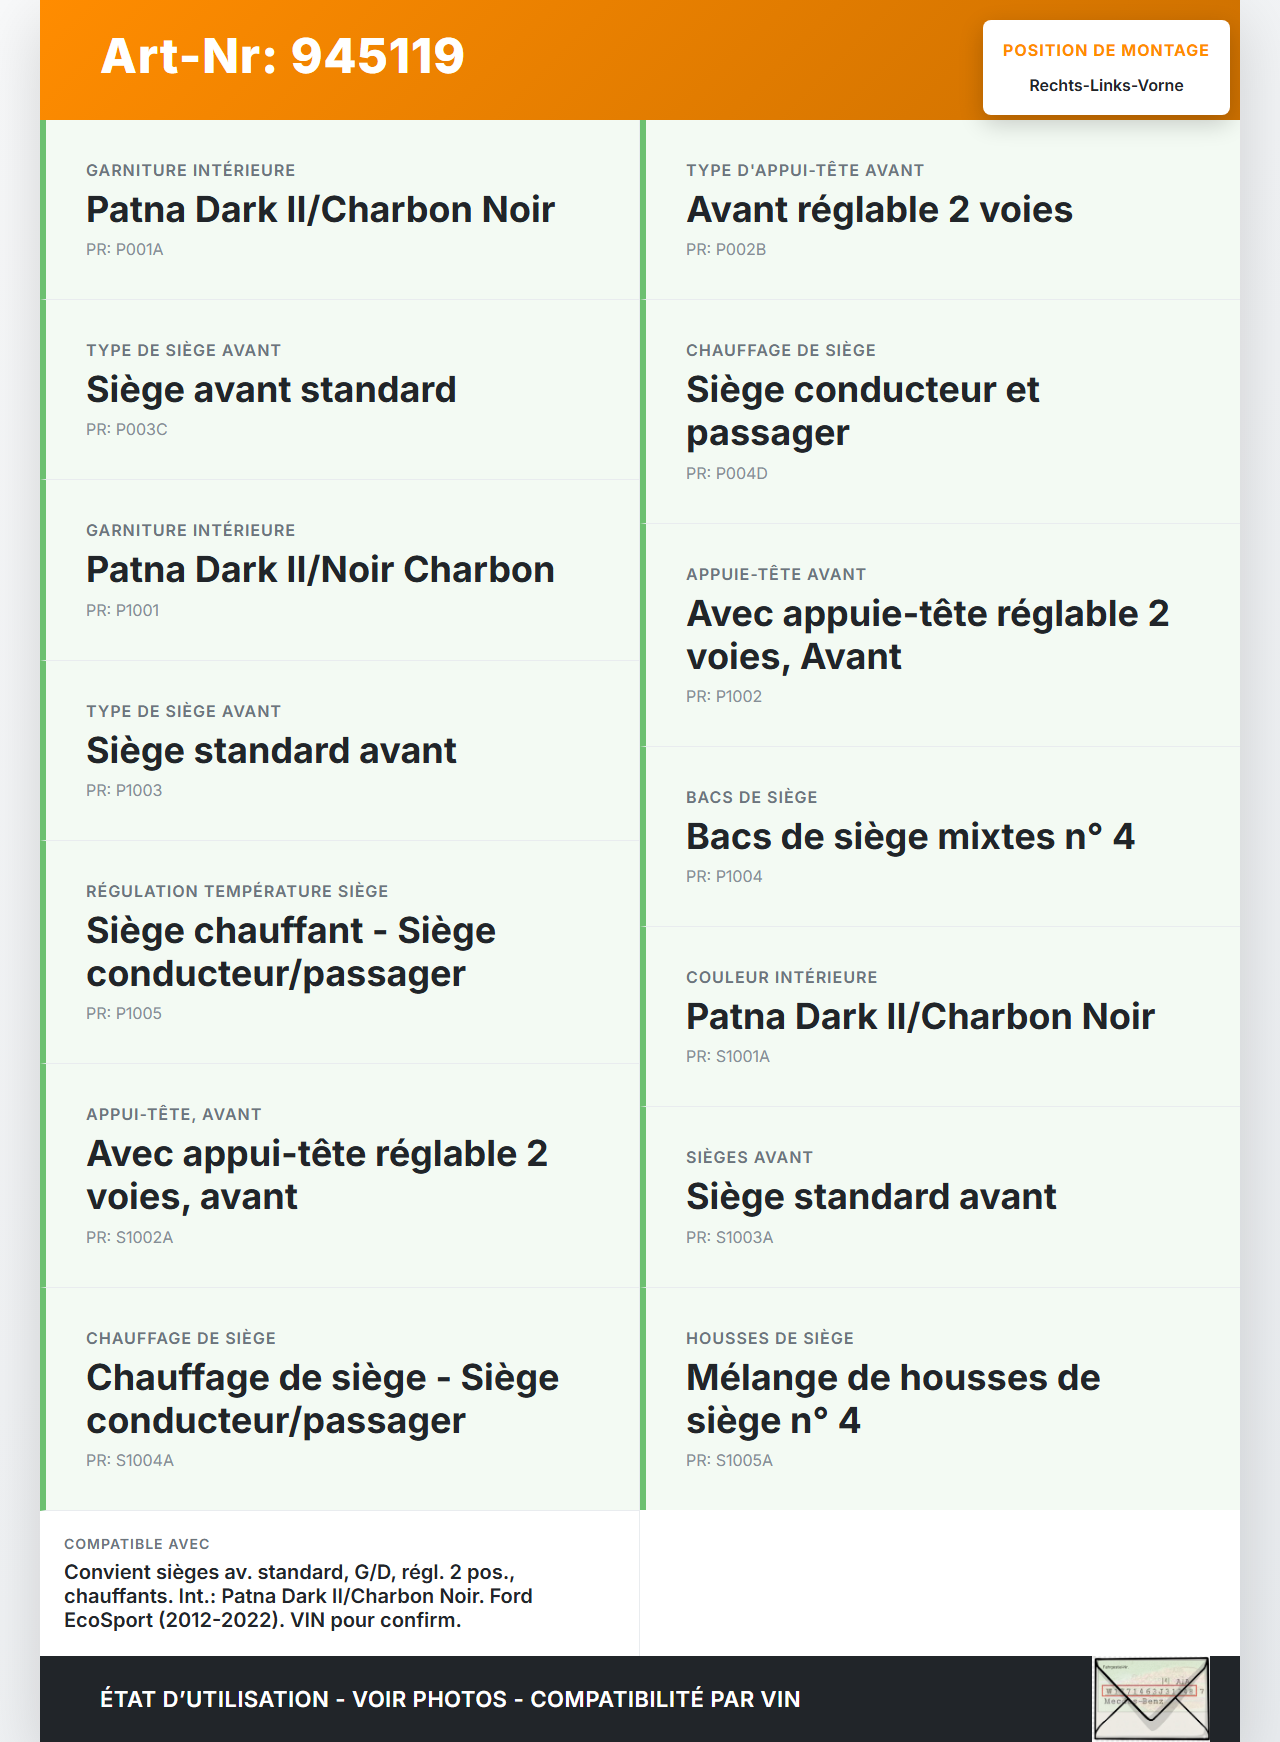Select the Patna Dark II/Noir Charbon card
This screenshot has height=1742, width=1280.
pyautogui.click(x=341, y=570)
